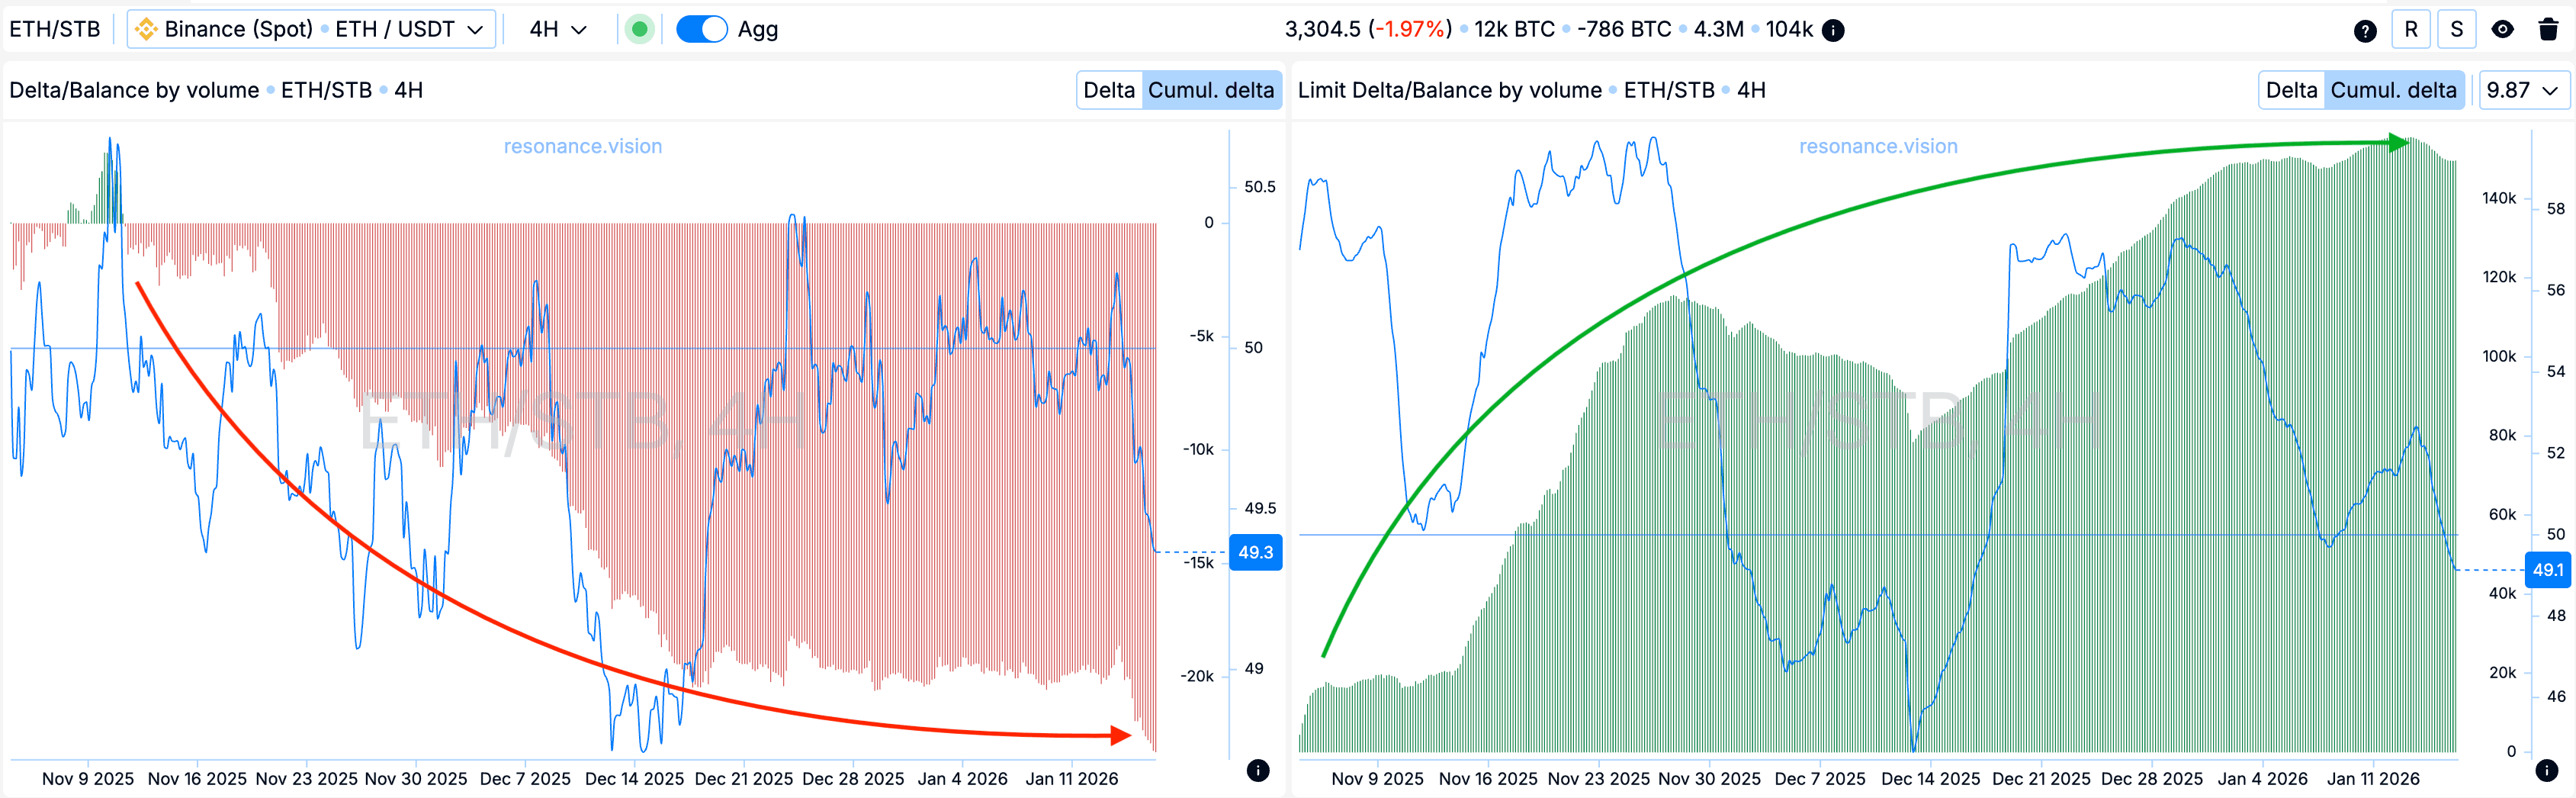Expand the 4H timeframe dropdown
Viewport: 2576px width, 798px height.
(x=557, y=30)
